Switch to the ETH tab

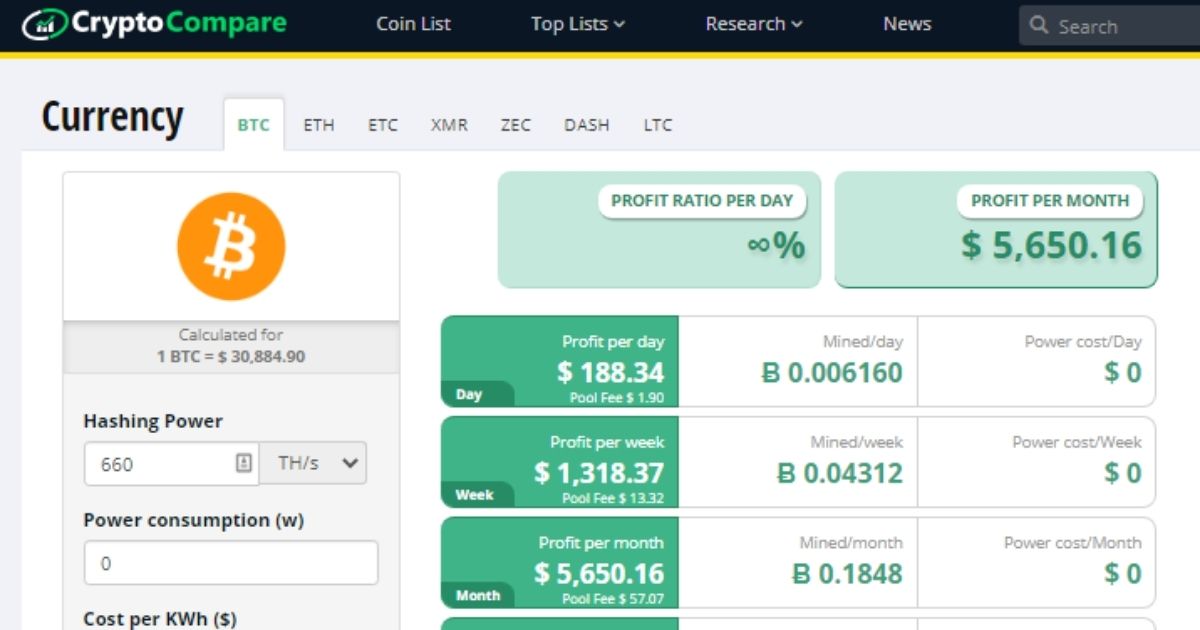coord(318,124)
